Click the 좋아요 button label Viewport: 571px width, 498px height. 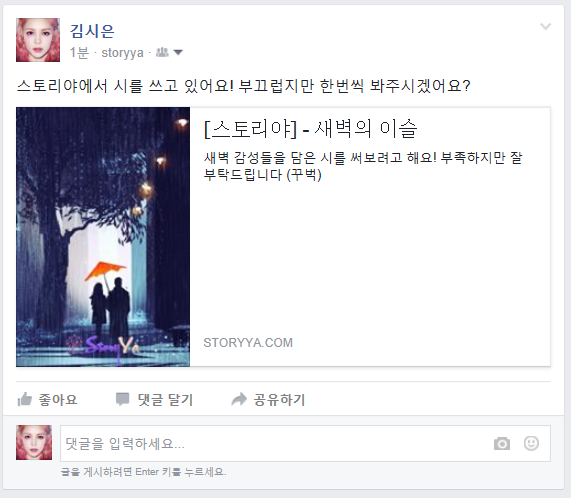[x=58, y=399]
